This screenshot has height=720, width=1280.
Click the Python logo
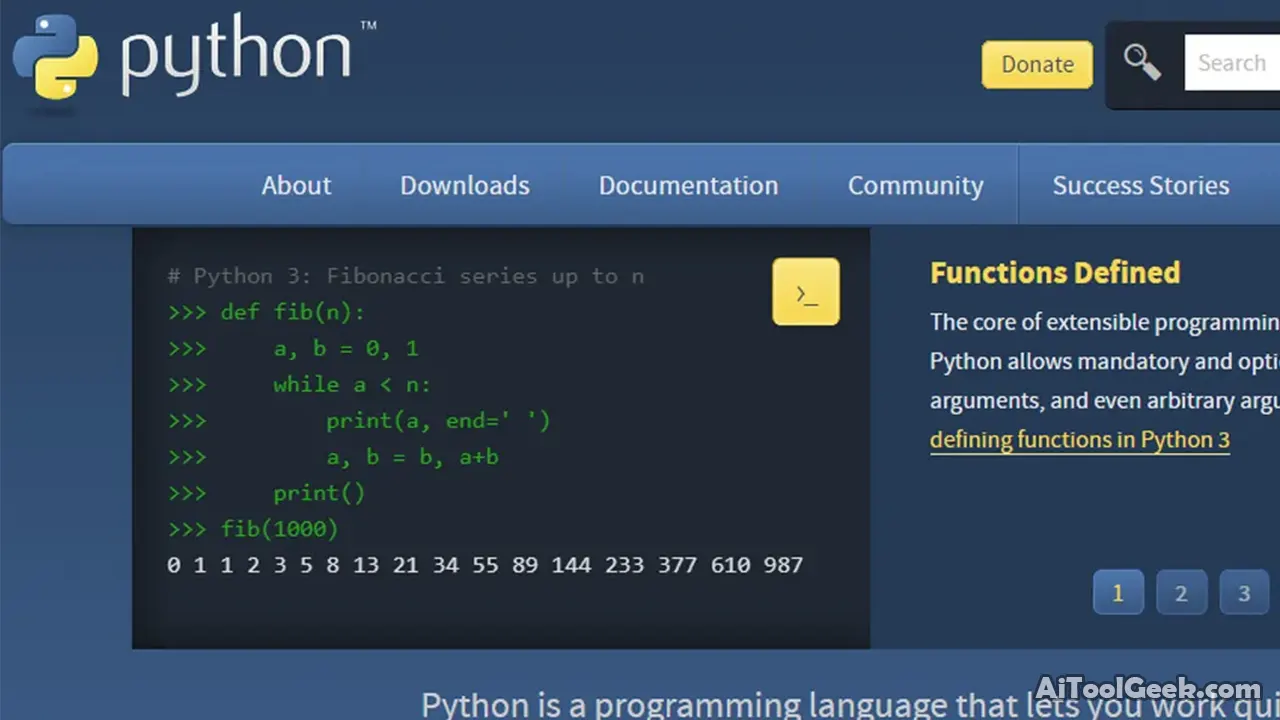[x=195, y=56]
